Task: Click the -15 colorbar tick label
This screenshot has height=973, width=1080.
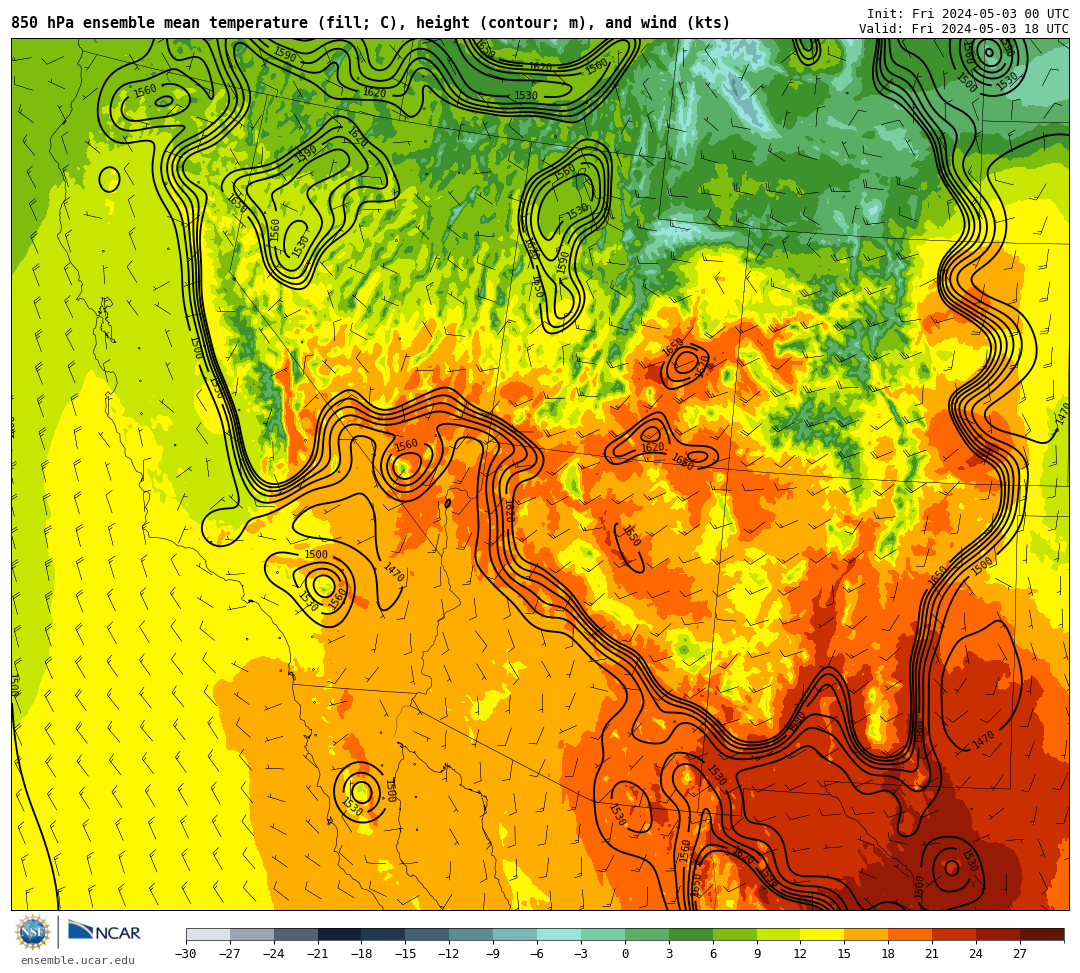Action: (406, 954)
